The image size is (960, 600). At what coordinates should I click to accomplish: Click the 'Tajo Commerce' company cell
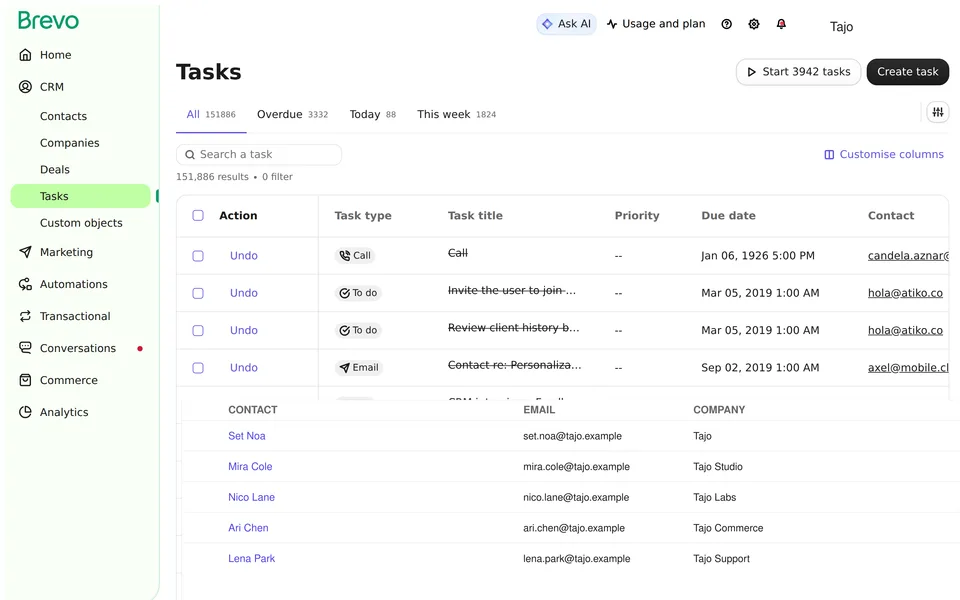click(728, 528)
